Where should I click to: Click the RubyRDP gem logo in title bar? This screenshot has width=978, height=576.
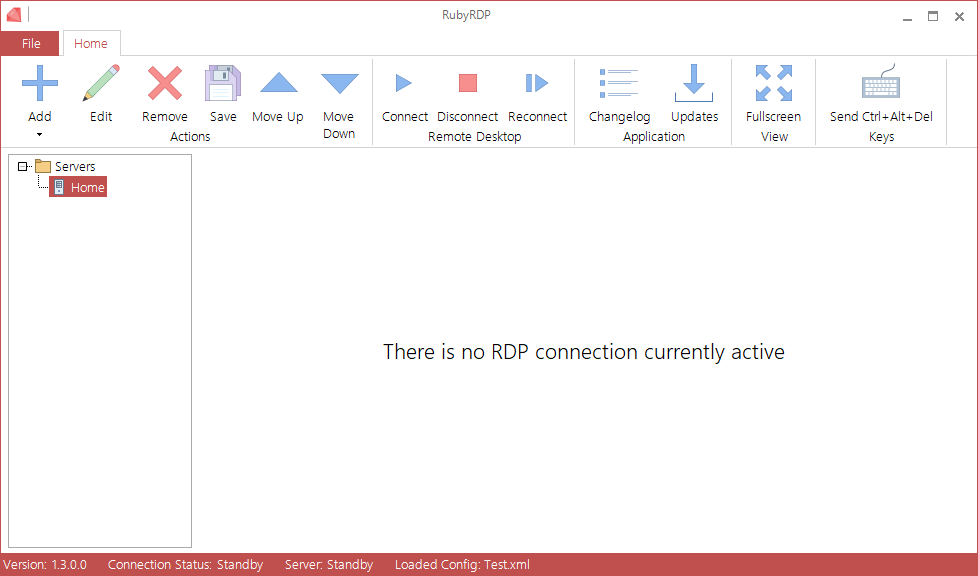pyautogui.click(x=14, y=14)
